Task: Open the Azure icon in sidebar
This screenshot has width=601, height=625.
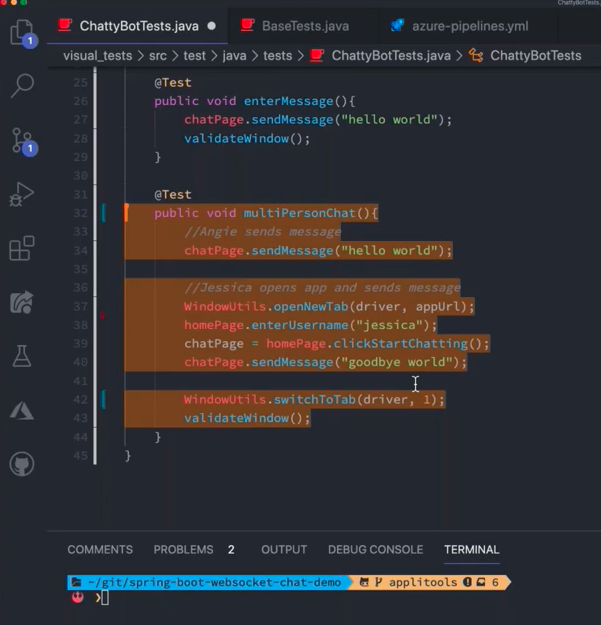Action: [x=21, y=410]
